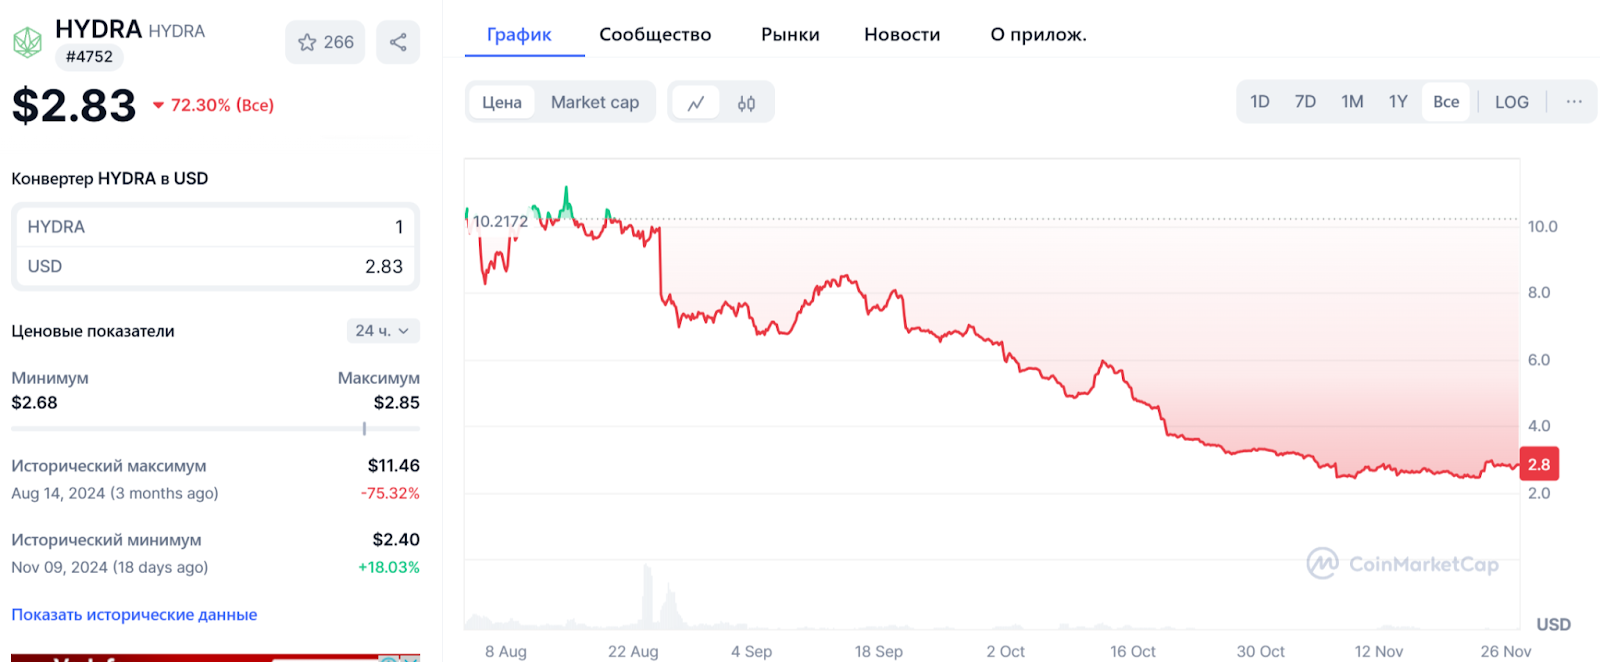Open the 24 ч. period dropdown
The height and width of the screenshot is (662, 1600).
(382, 331)
